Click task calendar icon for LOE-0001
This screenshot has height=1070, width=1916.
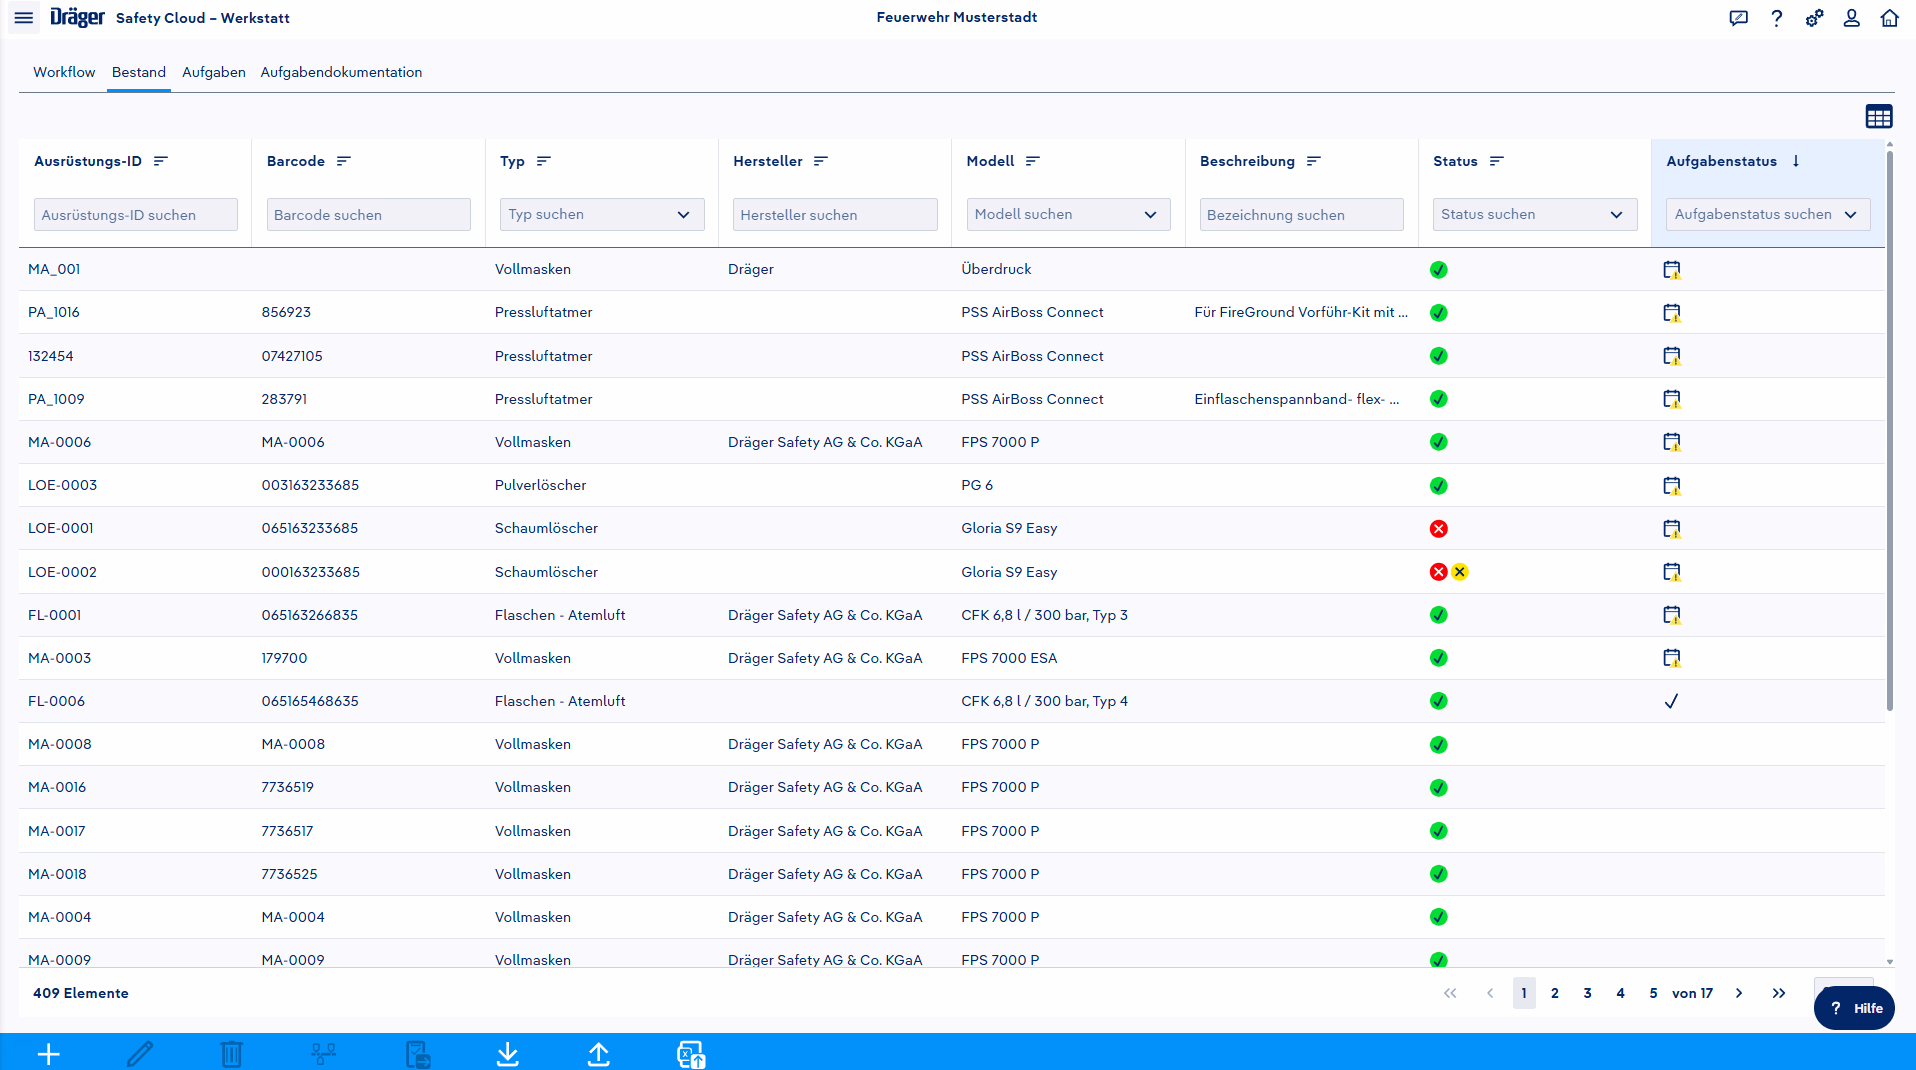coord(1672,529)
